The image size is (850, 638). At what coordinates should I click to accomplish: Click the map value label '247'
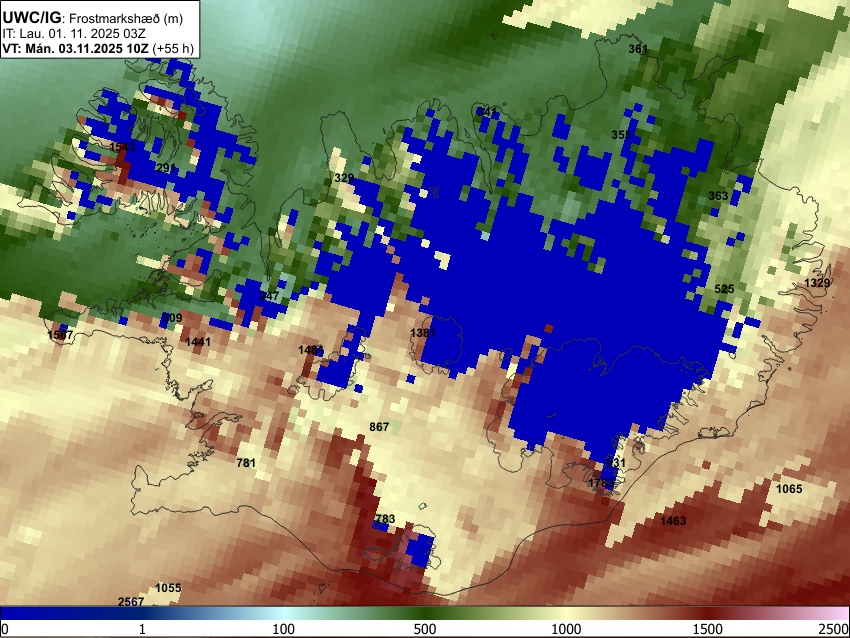[x=269, y=296]
